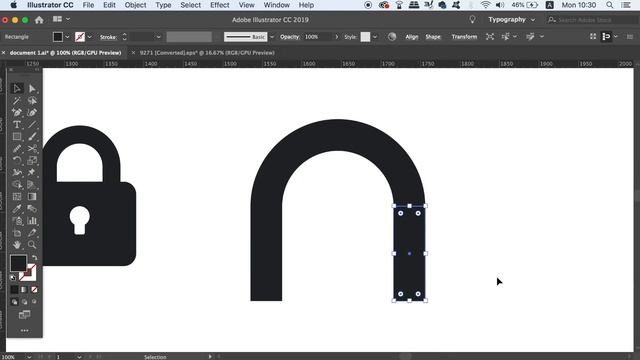Reset to default fill and stroke
The width and height of the screenshot is (640, 360).
pos(13,278)
